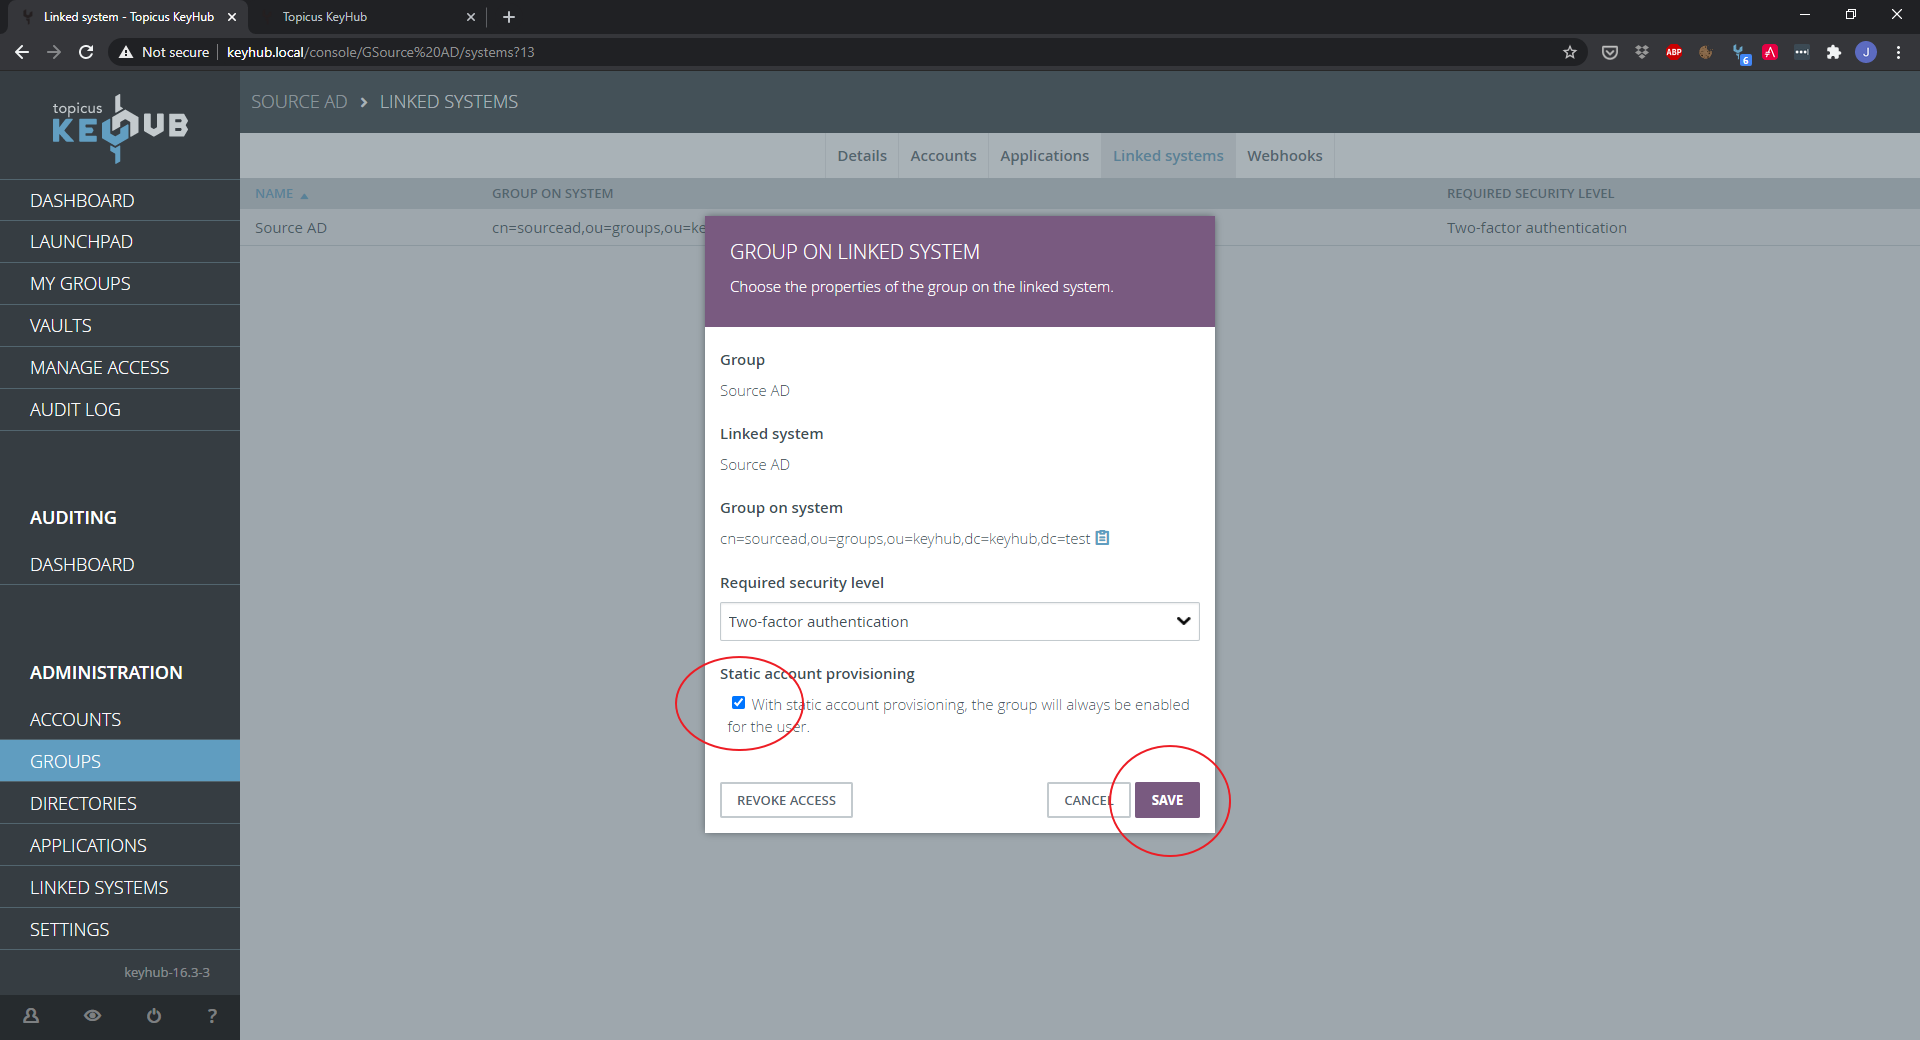Screen dimensions: 1920x1040
Task: Click Two-factor authentication cell in table
Action: point(1537,228)
